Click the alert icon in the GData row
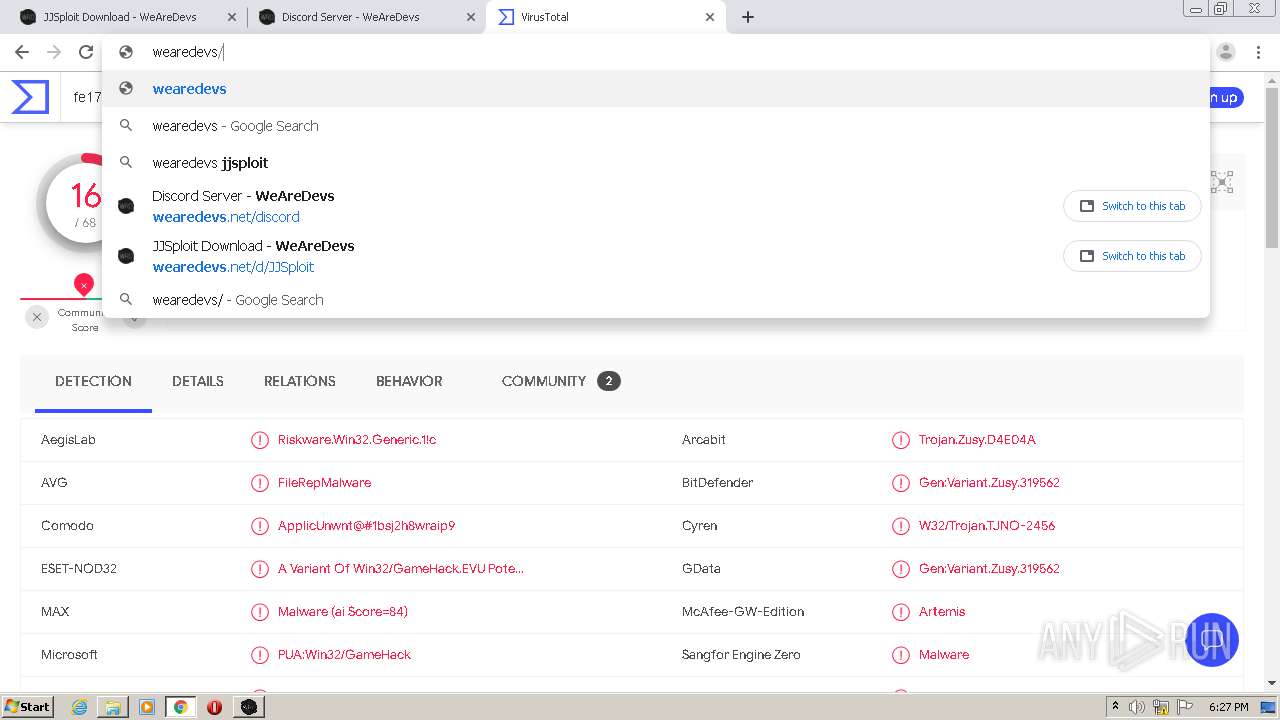 pyautogui.click(x=901, y=569)
